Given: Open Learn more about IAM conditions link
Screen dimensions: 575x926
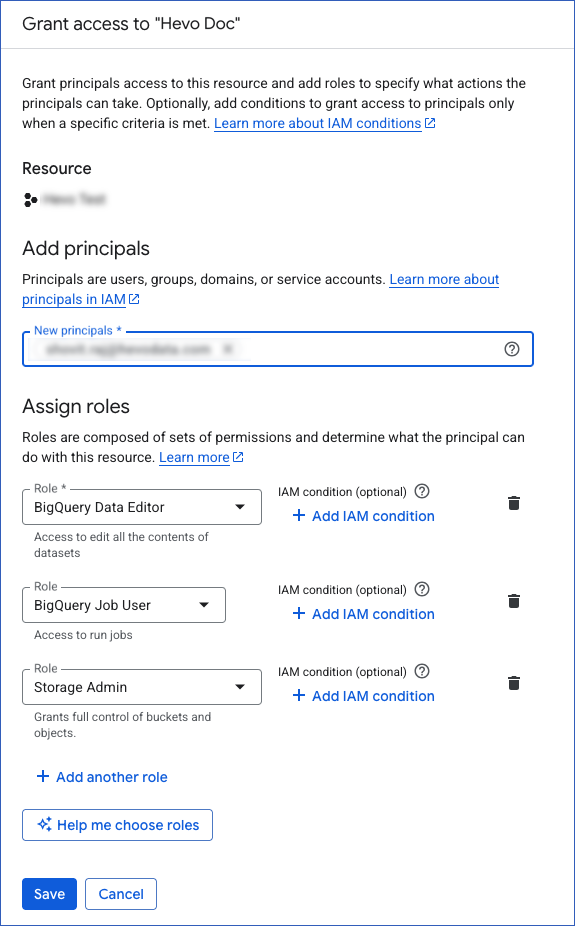Looking at the screenshot, I should (325, 123).
